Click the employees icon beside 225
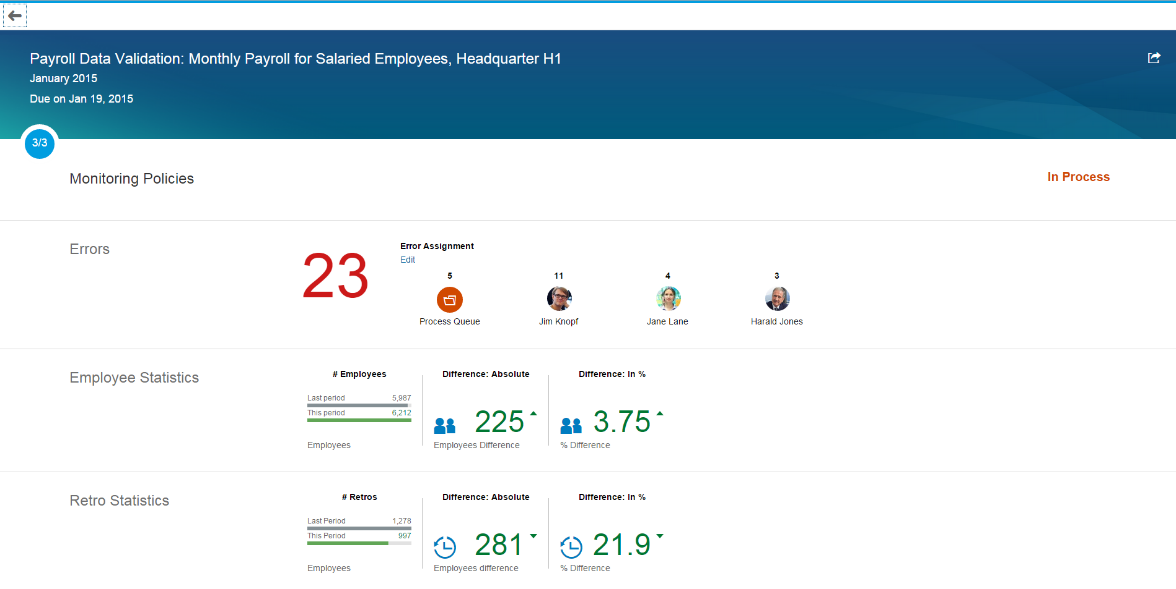The image size is (1176, 589). (x=445, y=425)
